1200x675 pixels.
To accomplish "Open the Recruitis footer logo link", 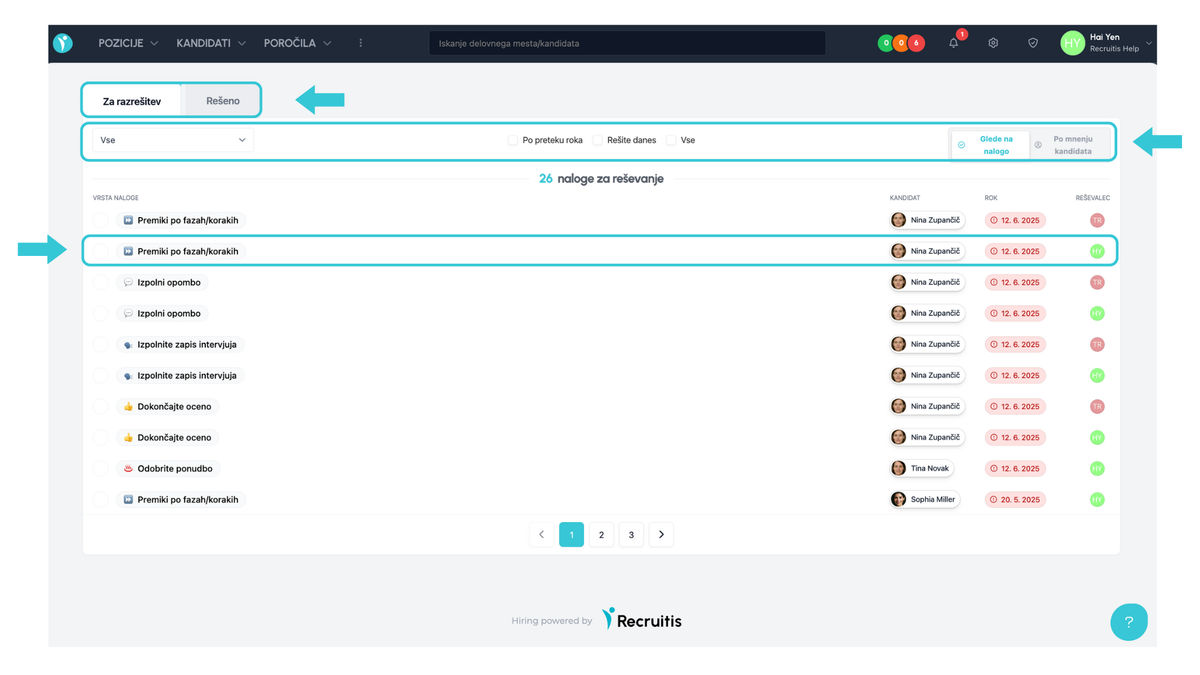I will [641, 620].
